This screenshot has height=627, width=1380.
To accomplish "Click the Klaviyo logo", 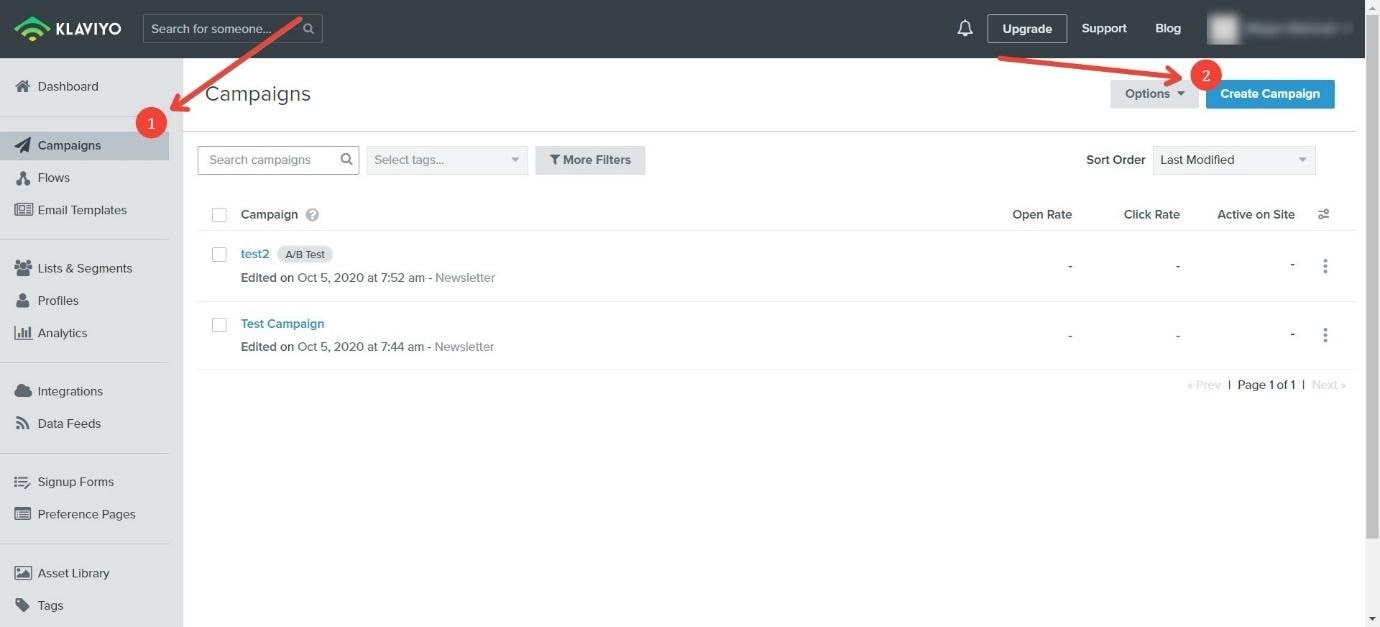I will (x=68, y=29).
